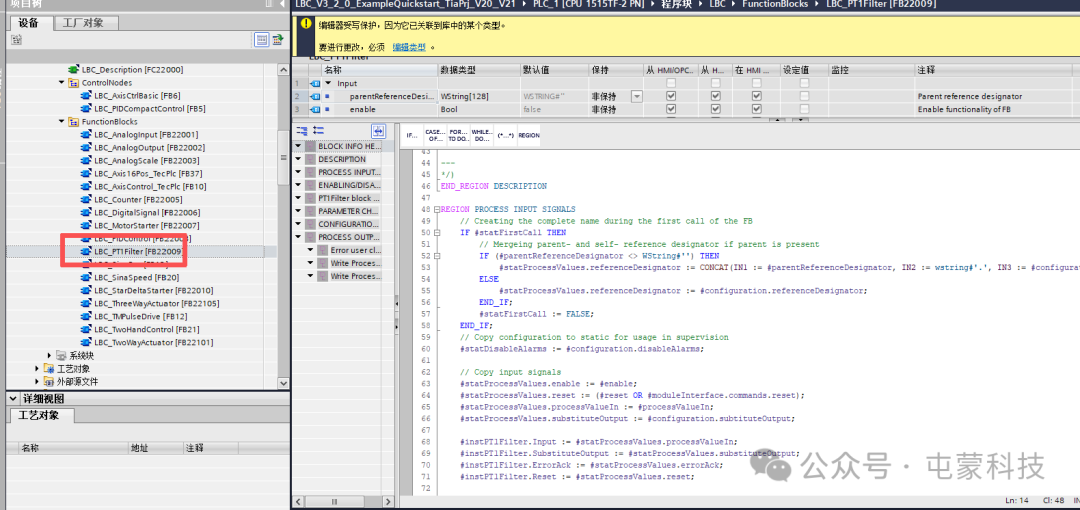Check the setpoint checkbox for Input row
Screen dimensions: 1080x510
(804, 83)
